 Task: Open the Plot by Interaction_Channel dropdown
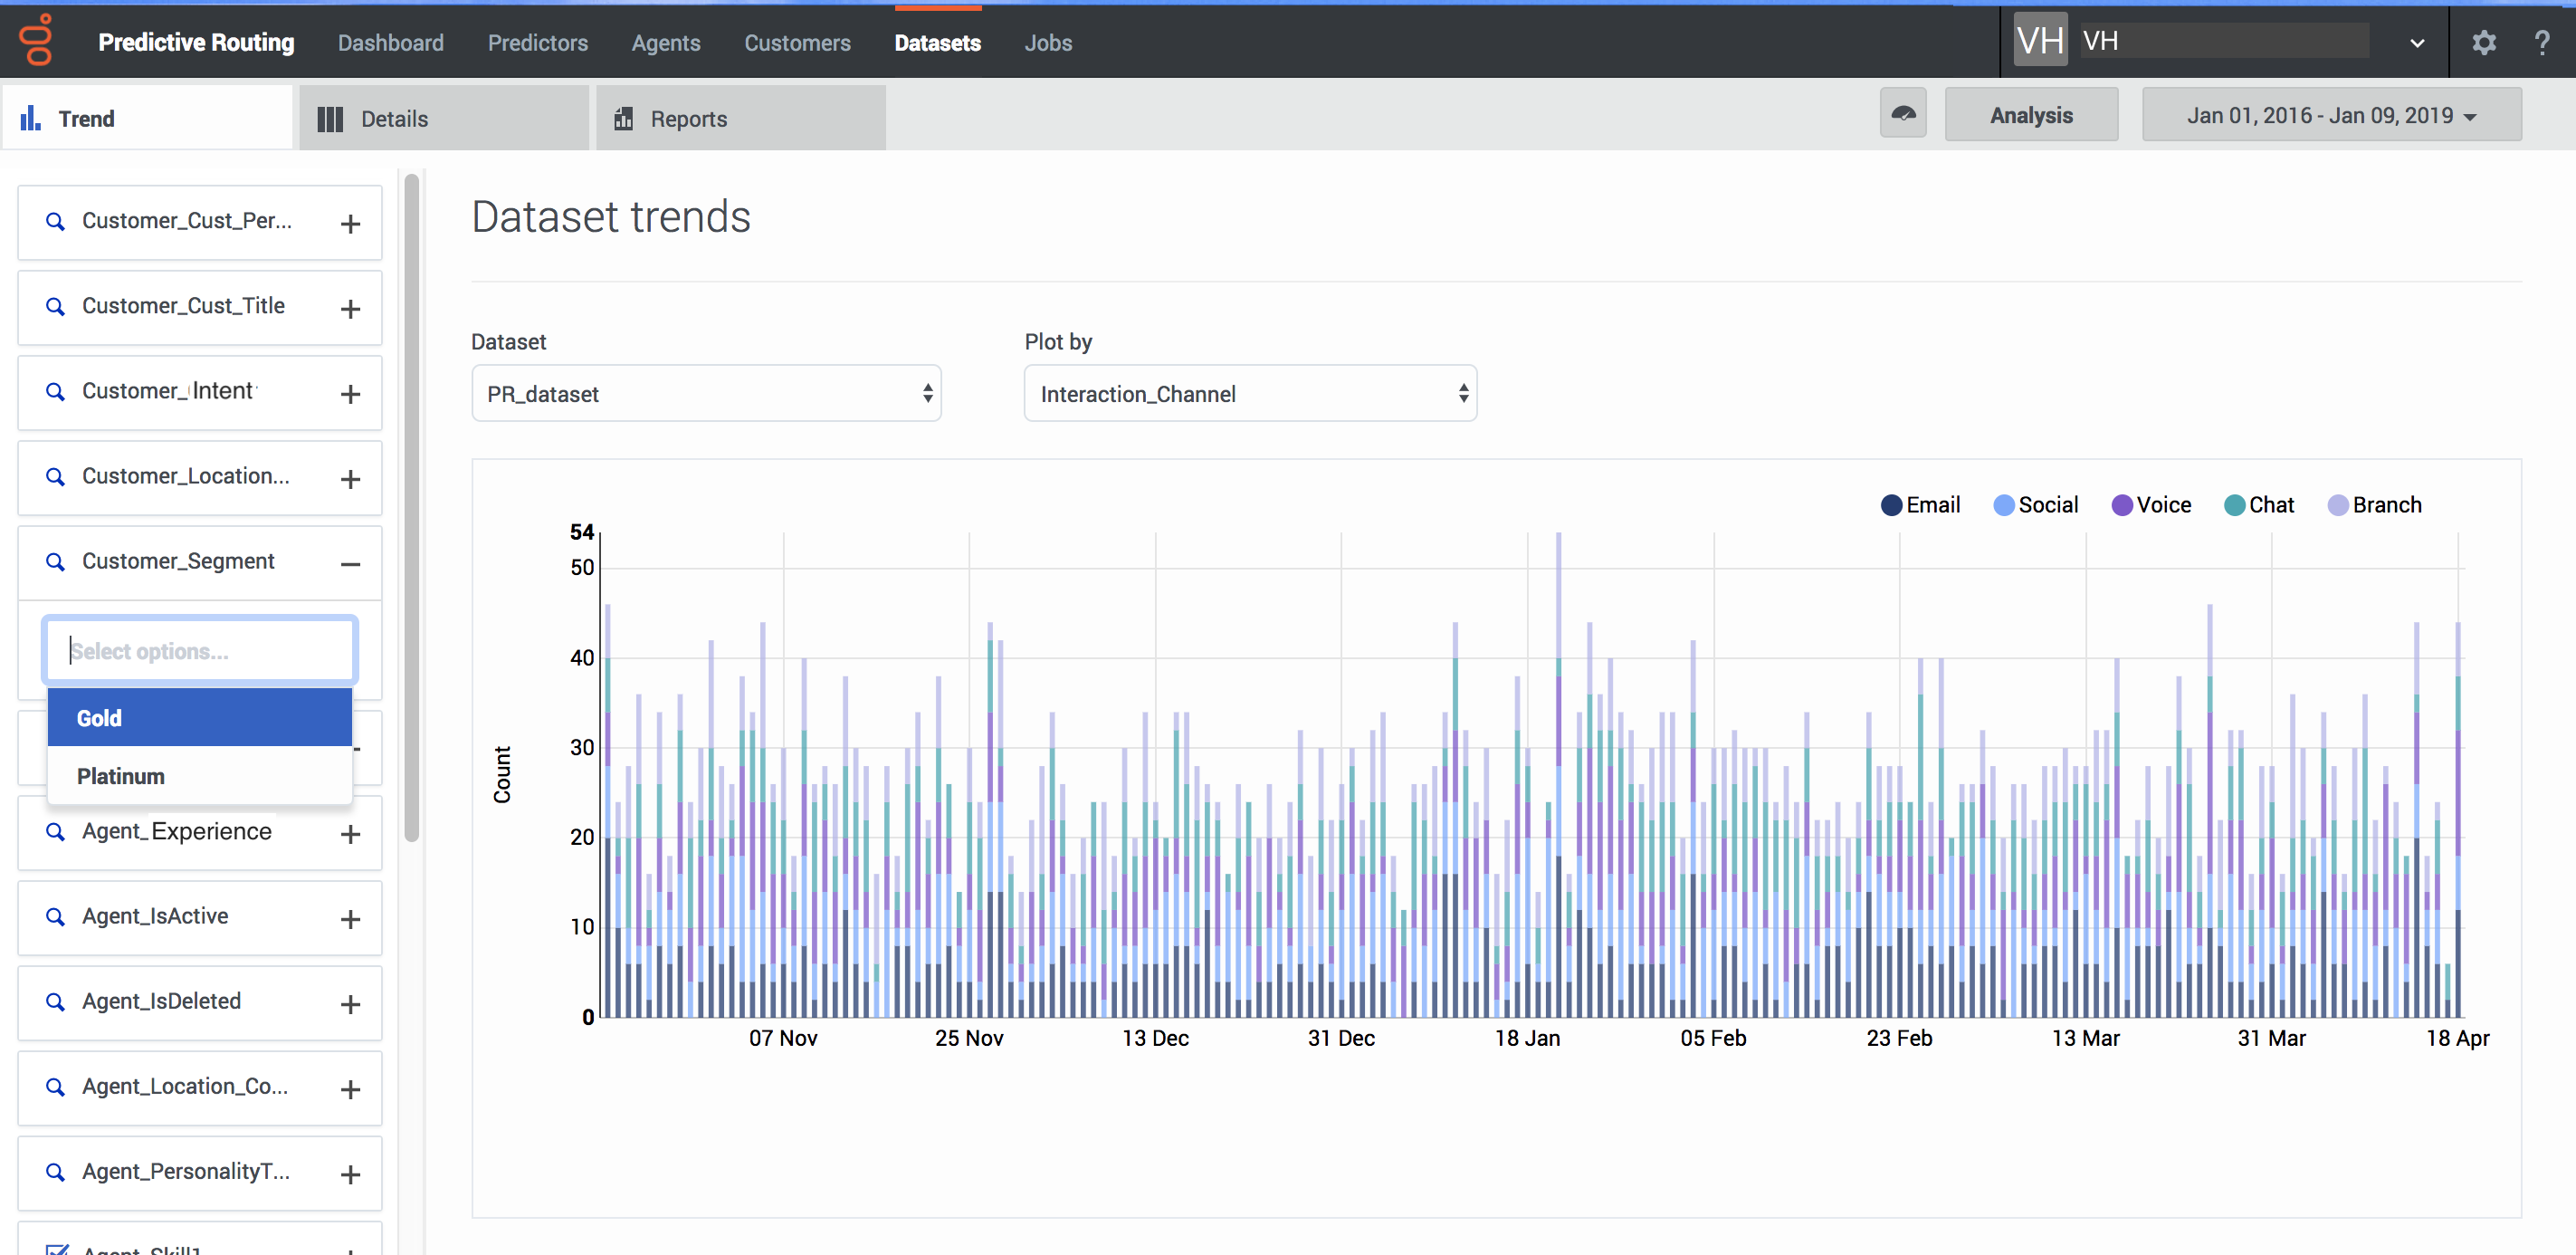(1250, 394)
